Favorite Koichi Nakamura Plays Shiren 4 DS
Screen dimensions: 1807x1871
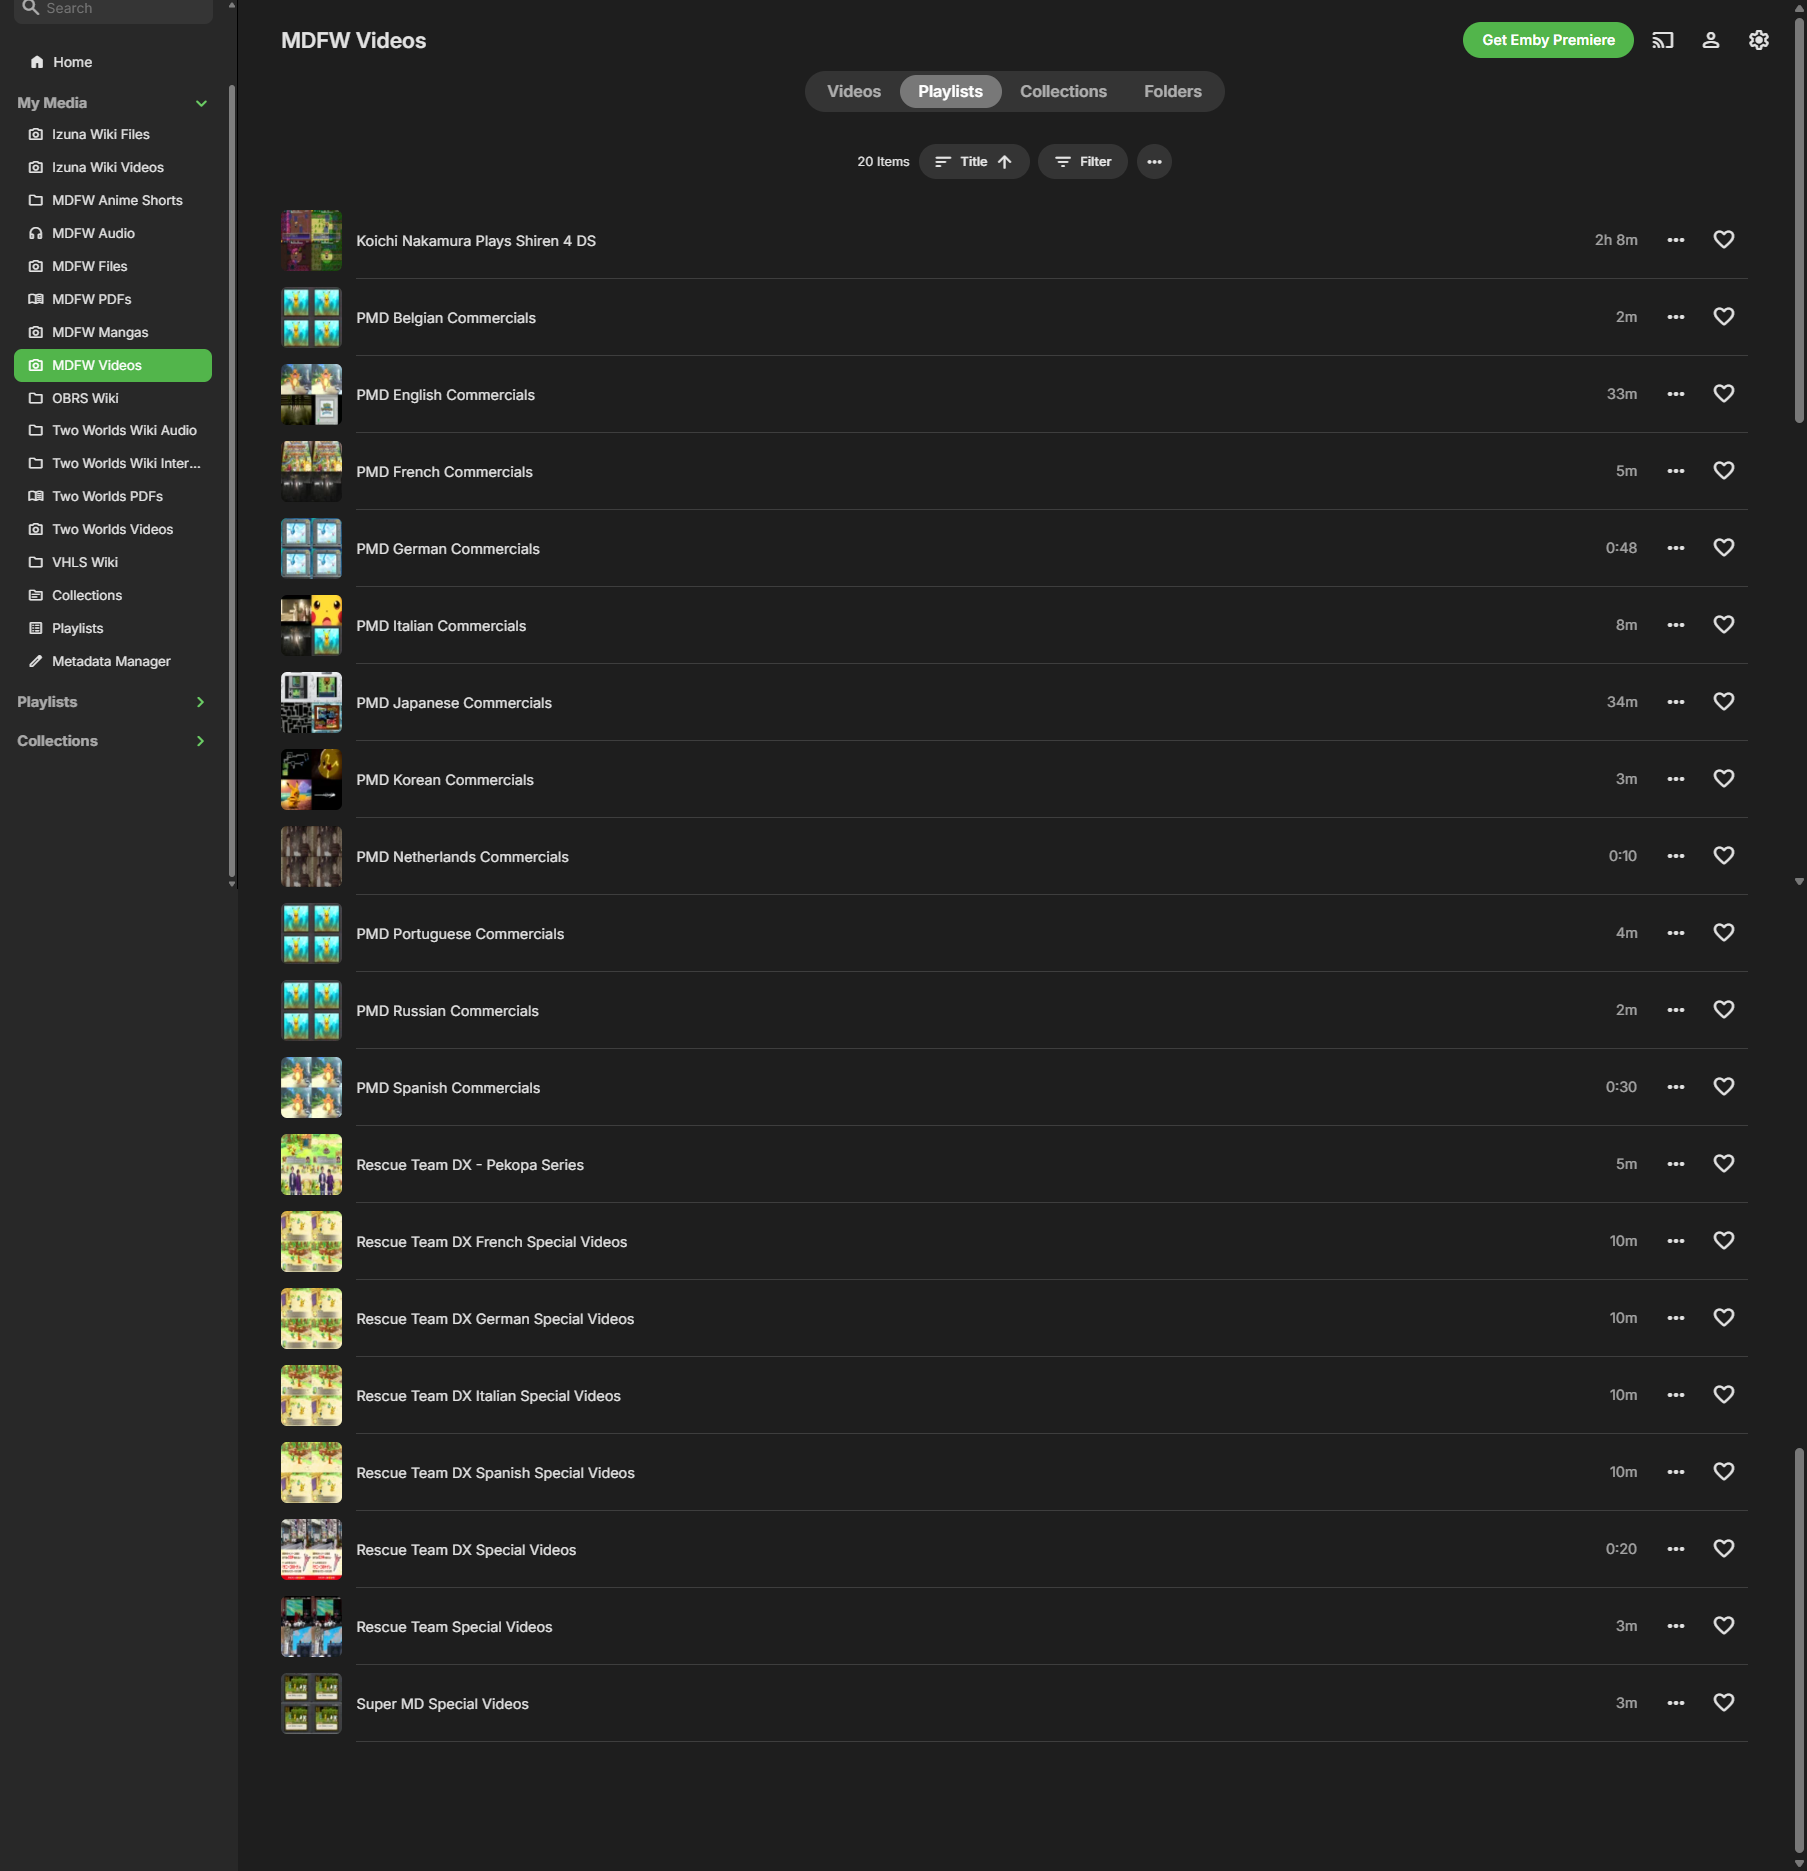tap(1723, 240)
